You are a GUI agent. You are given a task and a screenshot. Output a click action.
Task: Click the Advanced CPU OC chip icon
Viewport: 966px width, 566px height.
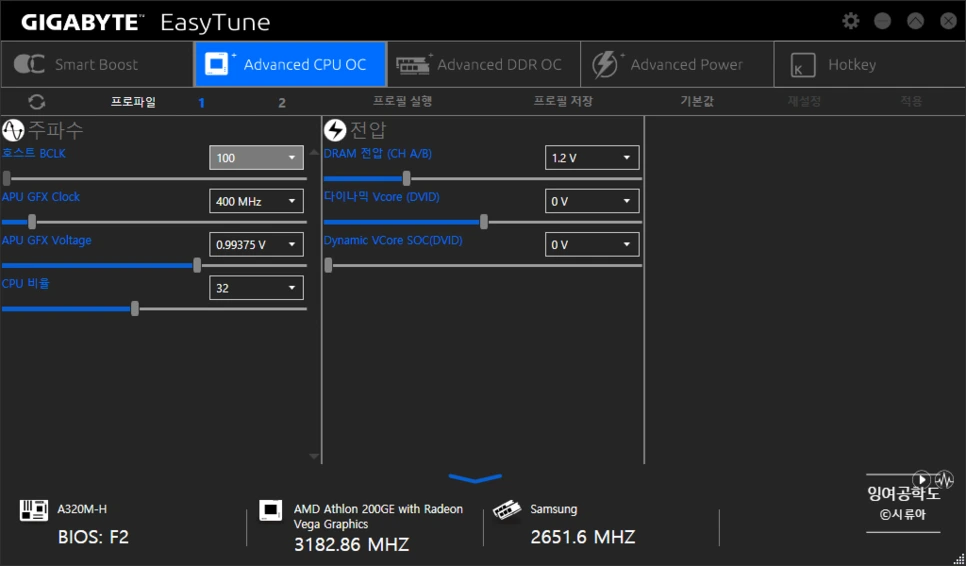point(219,64)
